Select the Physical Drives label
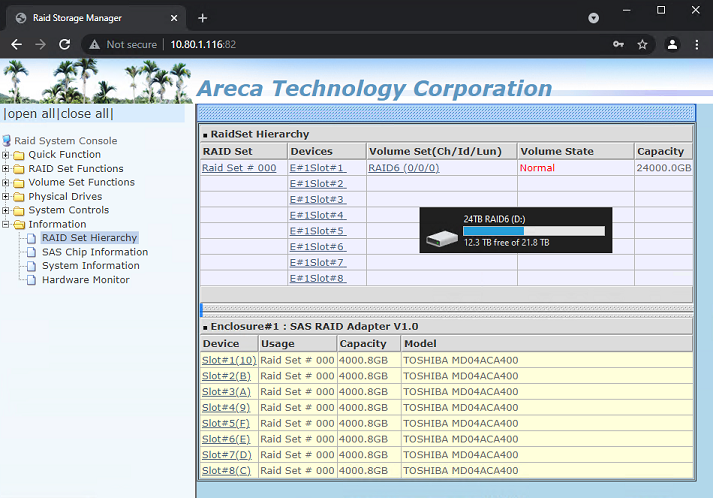 click(x=65, y=196)
